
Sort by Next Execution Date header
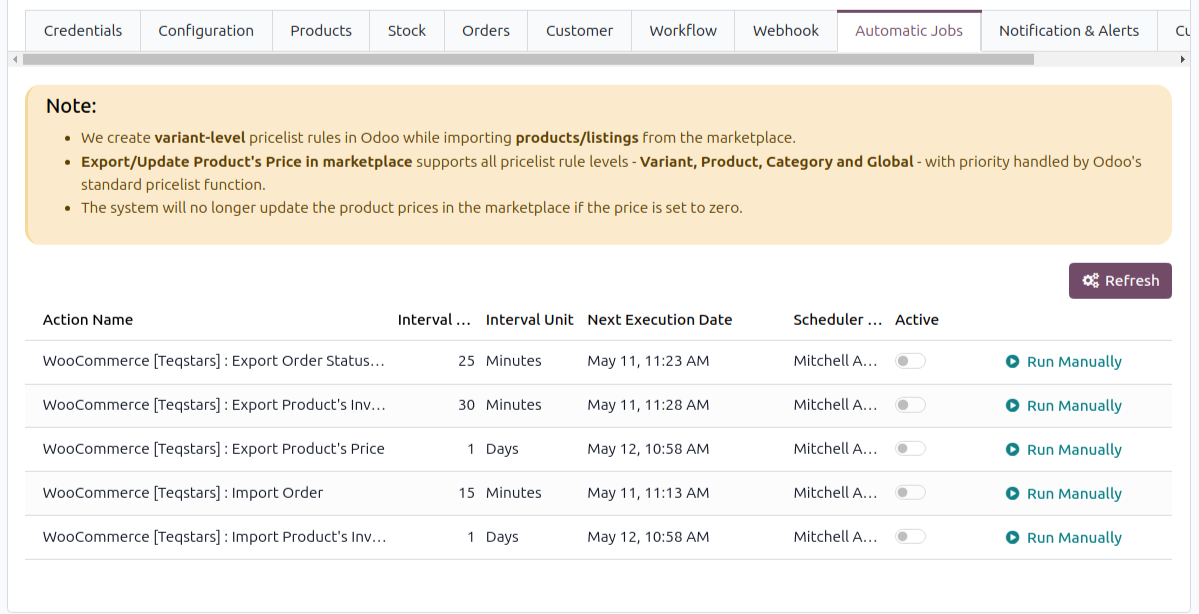[660, 320]
